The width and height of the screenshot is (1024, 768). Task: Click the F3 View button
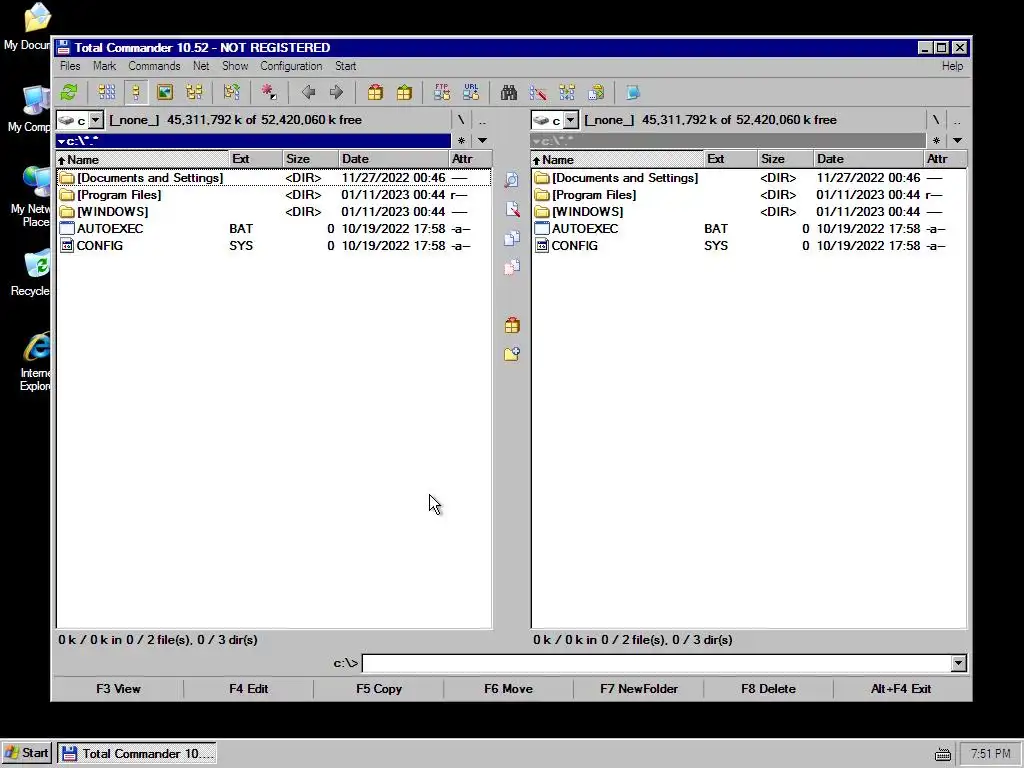pos(118,689)
